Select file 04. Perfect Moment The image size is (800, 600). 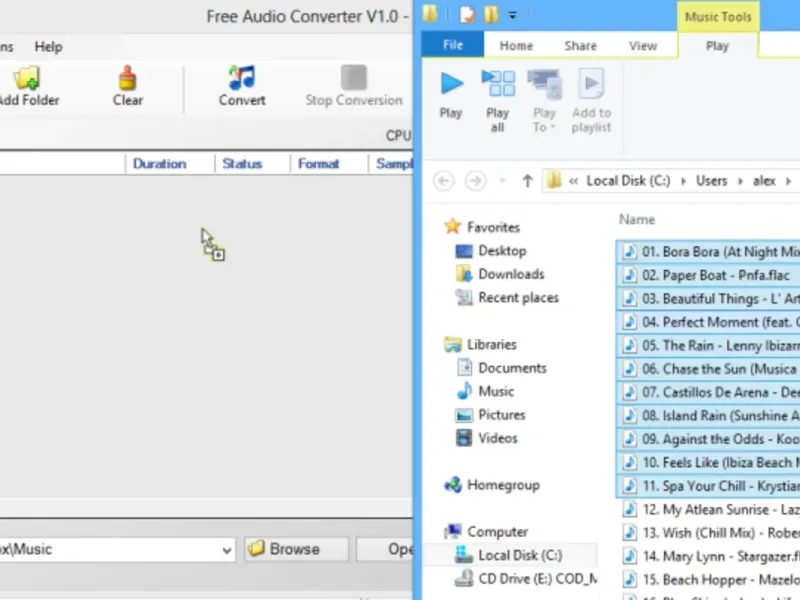[x=708, y=322]
